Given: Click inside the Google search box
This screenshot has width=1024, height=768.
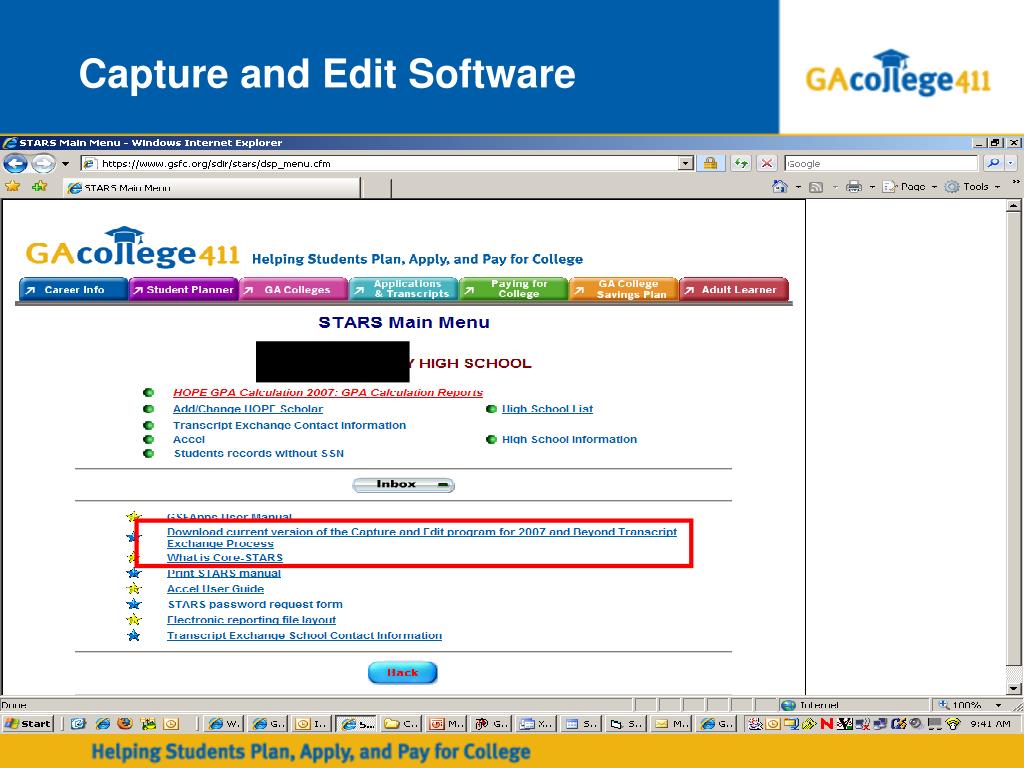Looking at the screenshot, I should coord(881,163).
